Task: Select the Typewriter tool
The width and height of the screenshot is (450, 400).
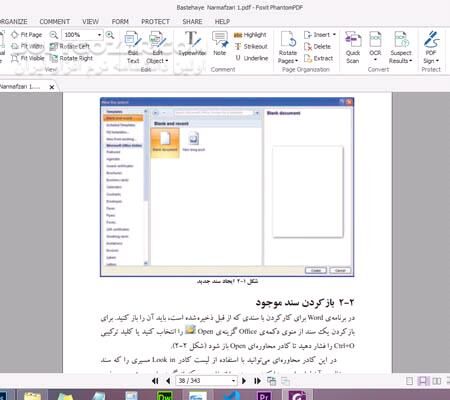Action: pos(192,43)
